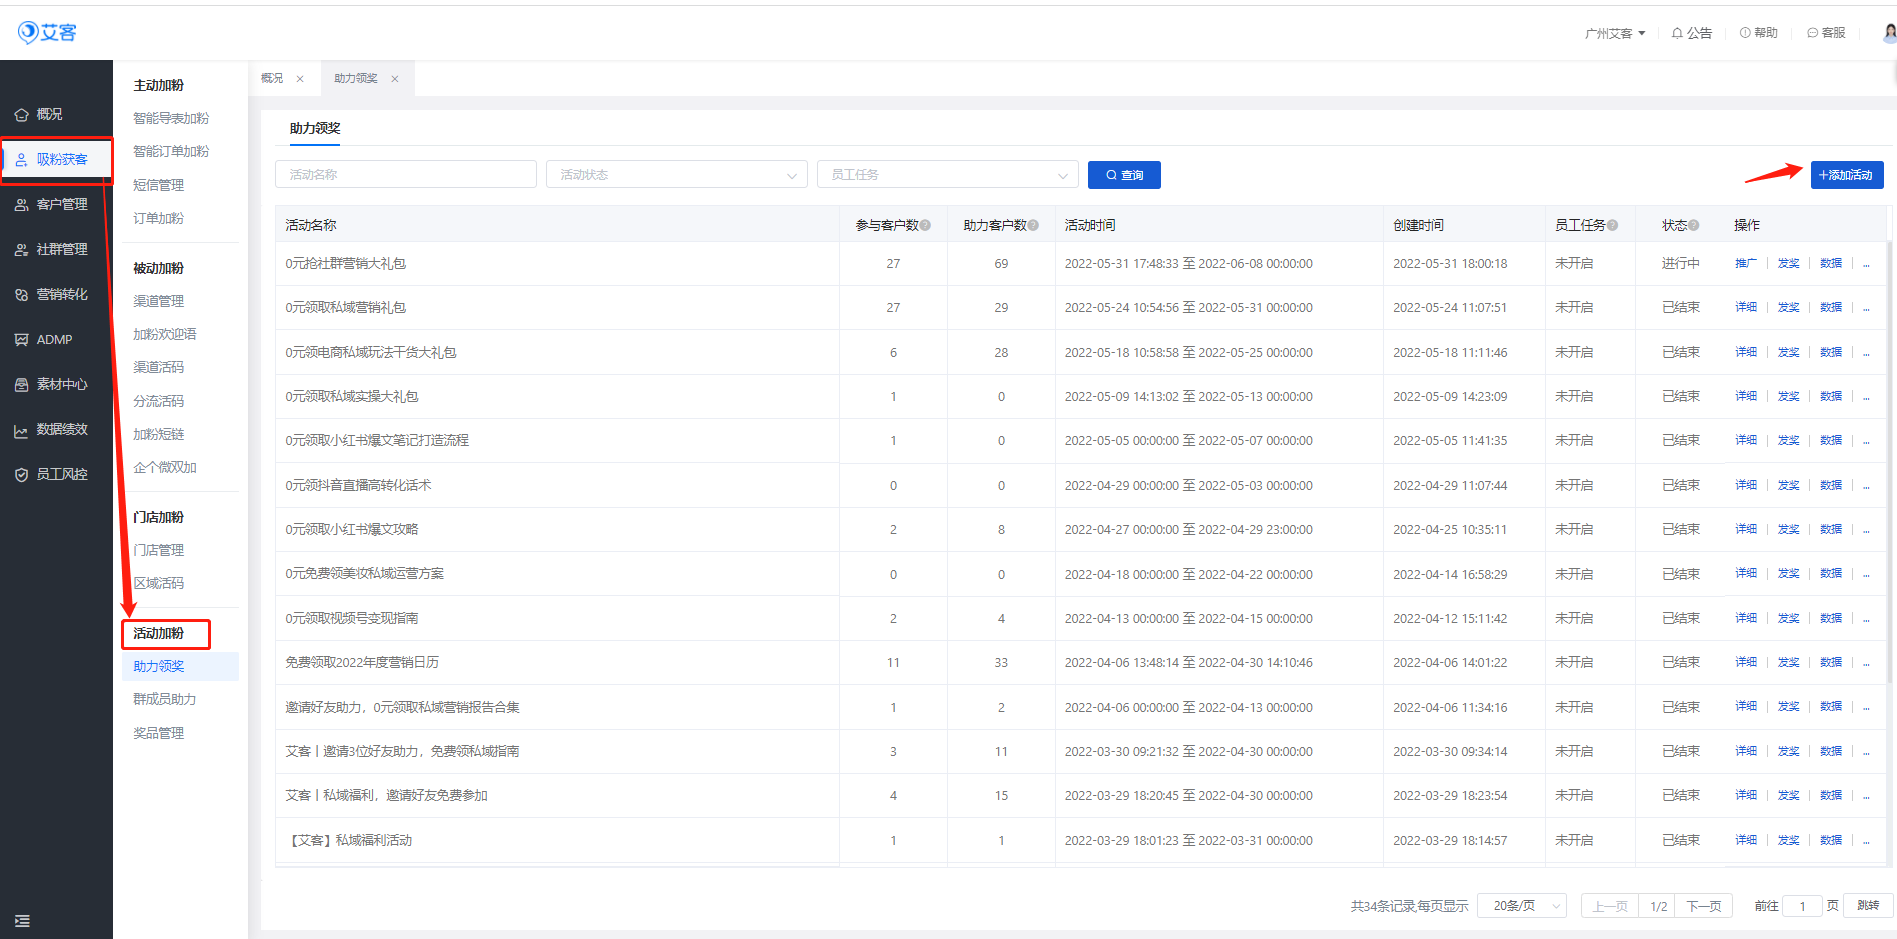Click the 活动名称 search input field

(405, 175)
